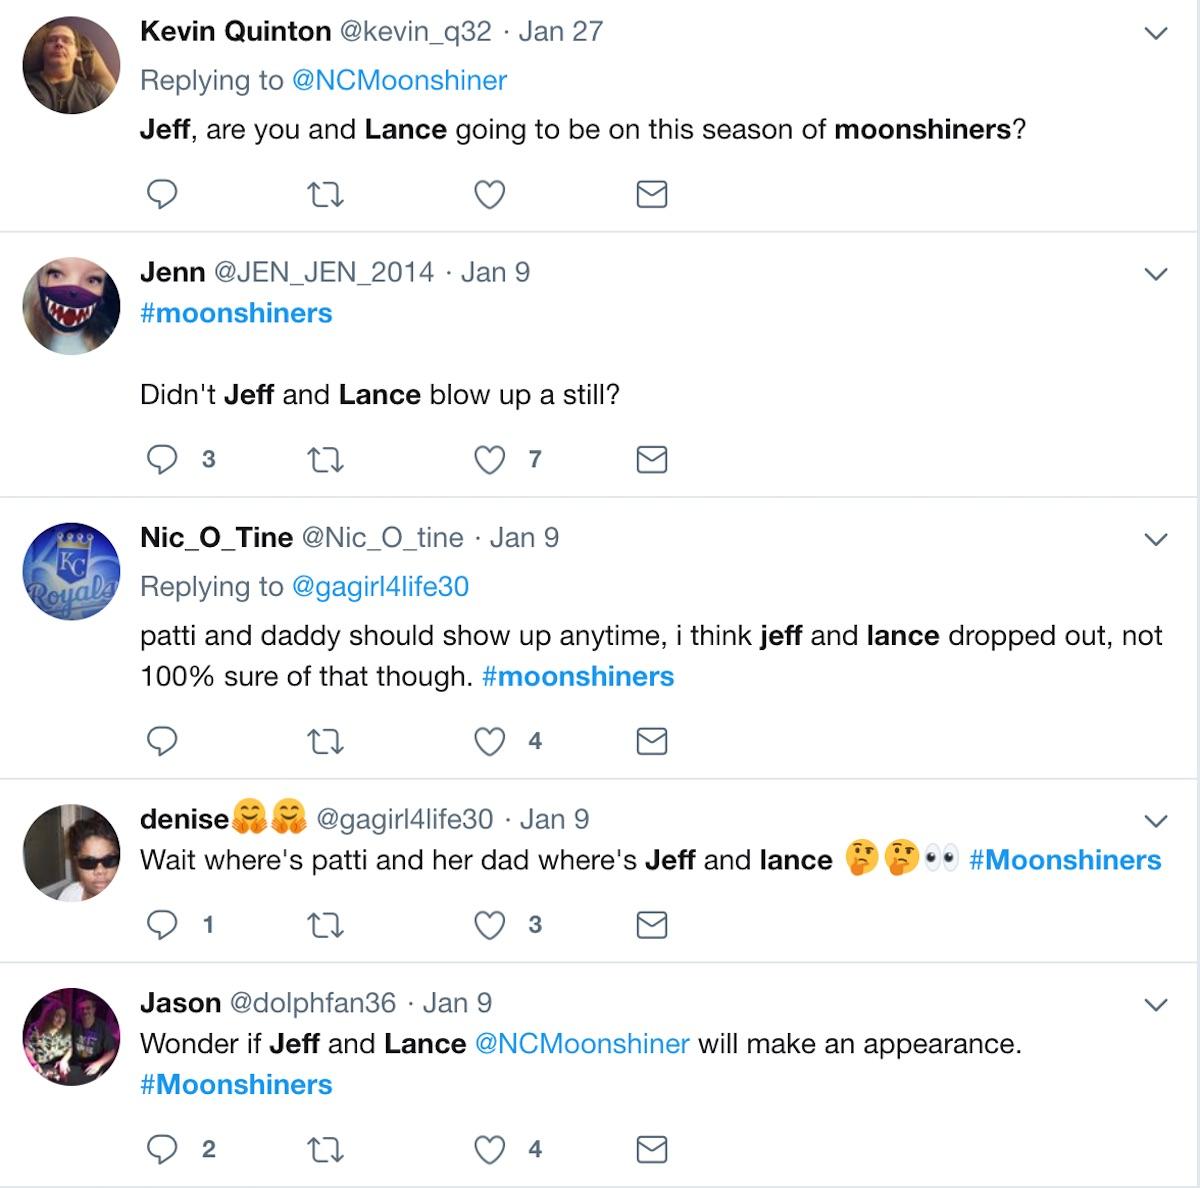Viewport: 1200px width, 1188px height.
Task: Retweet Nic_O_Tine's tweet
Action: 326,741
